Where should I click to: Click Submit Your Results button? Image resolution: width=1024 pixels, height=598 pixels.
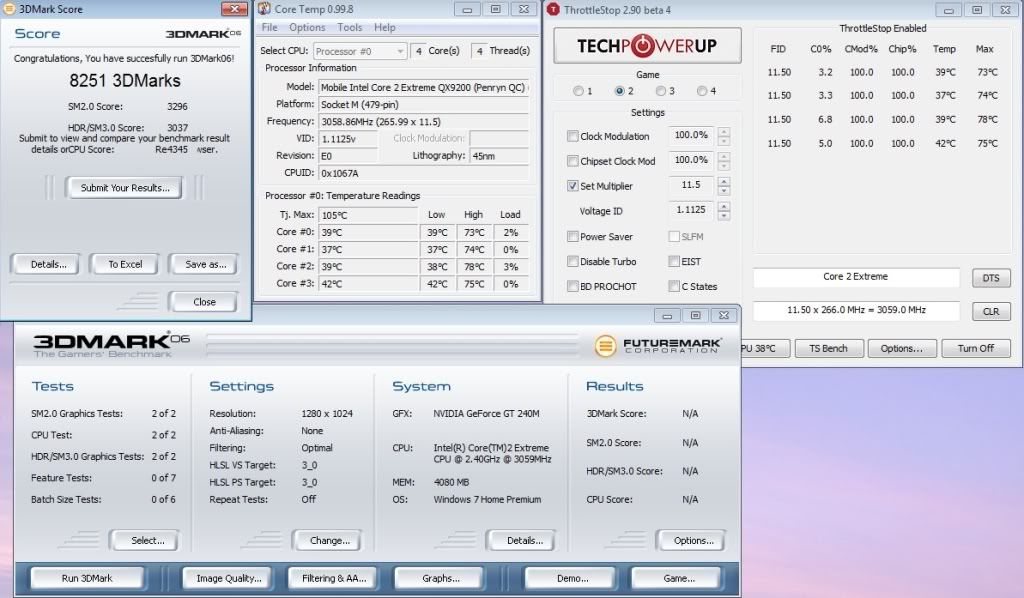125,188
